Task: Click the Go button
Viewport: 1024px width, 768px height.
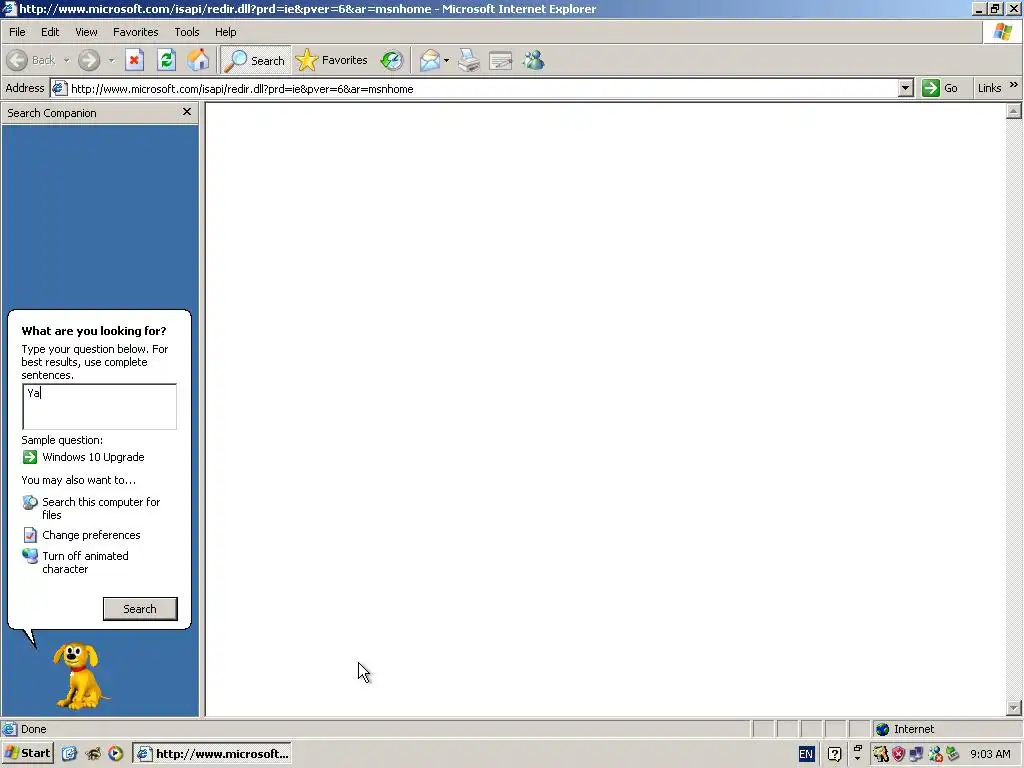Action: 940,88
